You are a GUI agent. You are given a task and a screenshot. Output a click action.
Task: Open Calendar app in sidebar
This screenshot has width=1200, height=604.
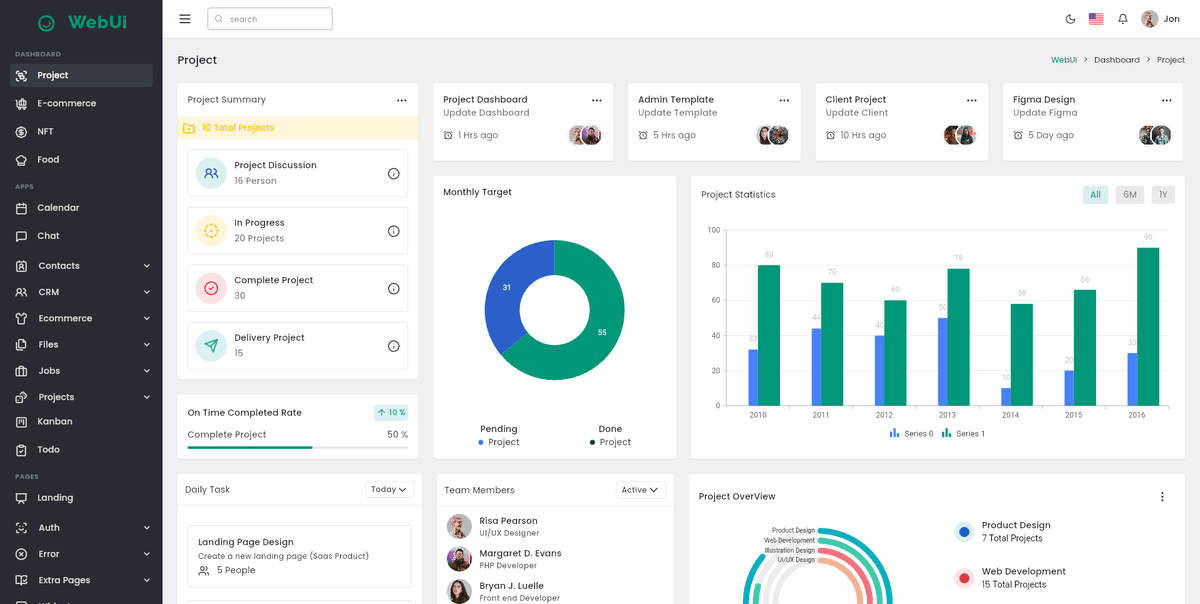pos(81,208)
